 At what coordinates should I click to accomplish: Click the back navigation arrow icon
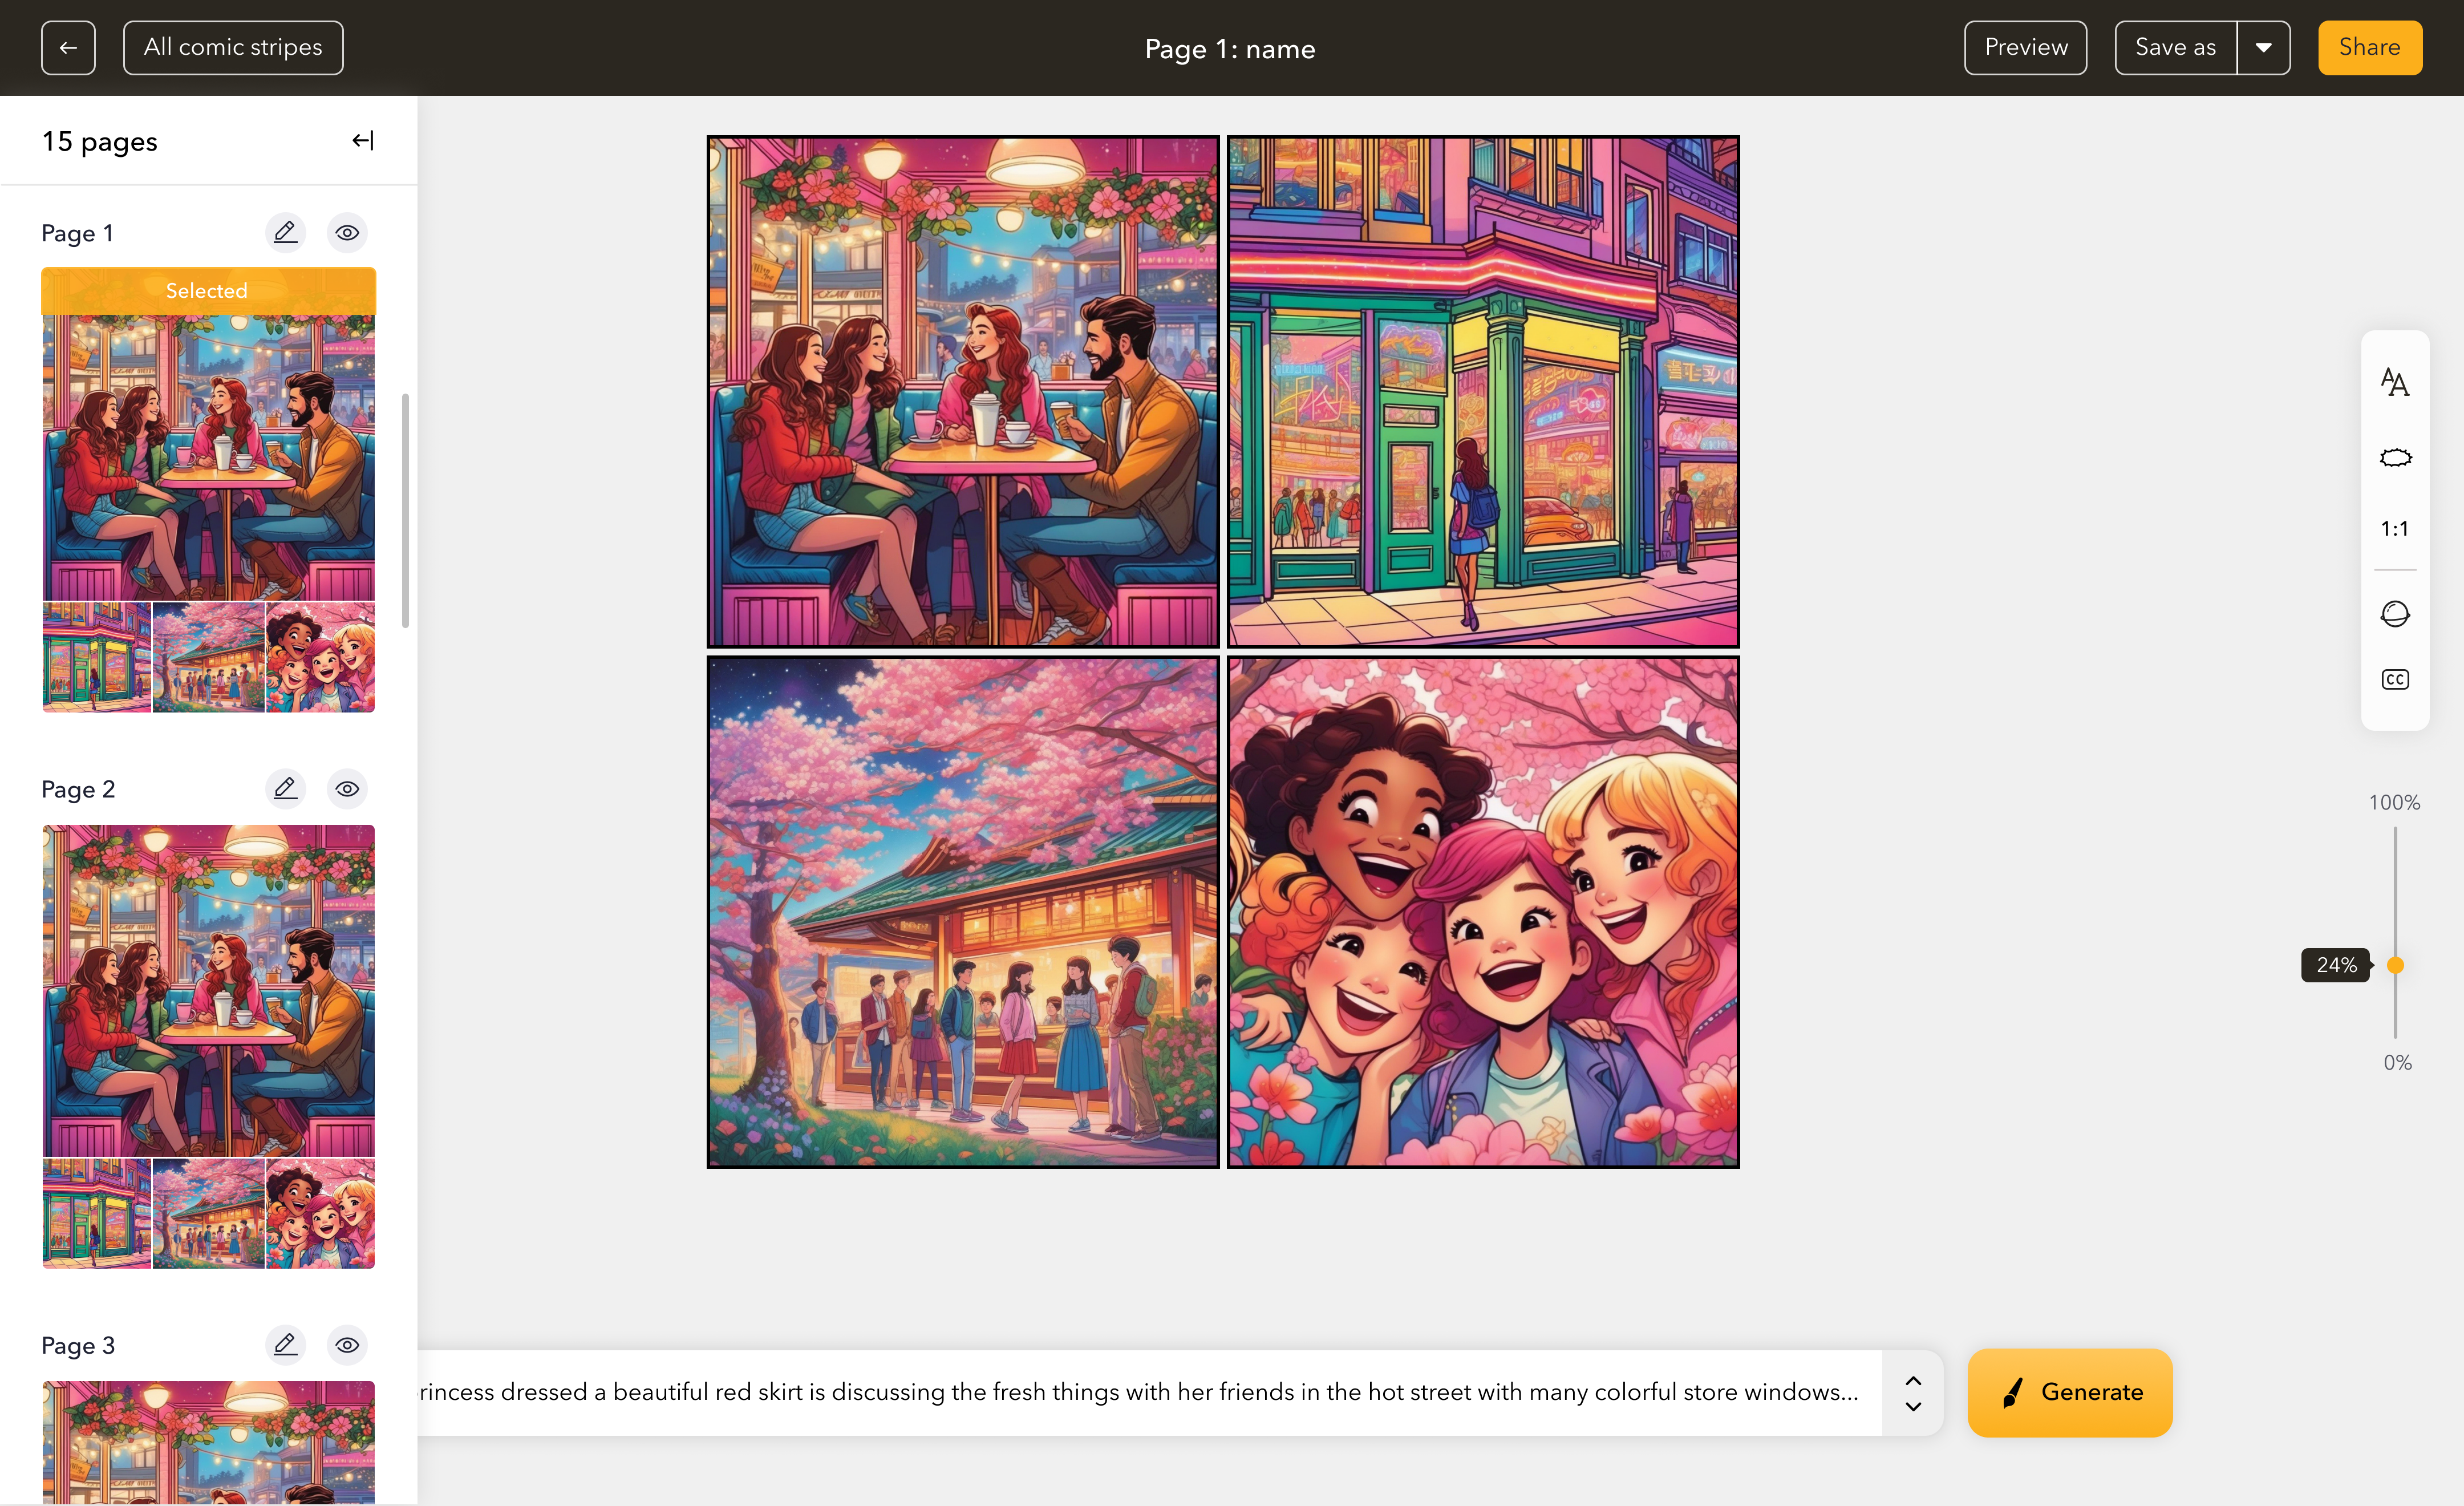coord(68,47)
